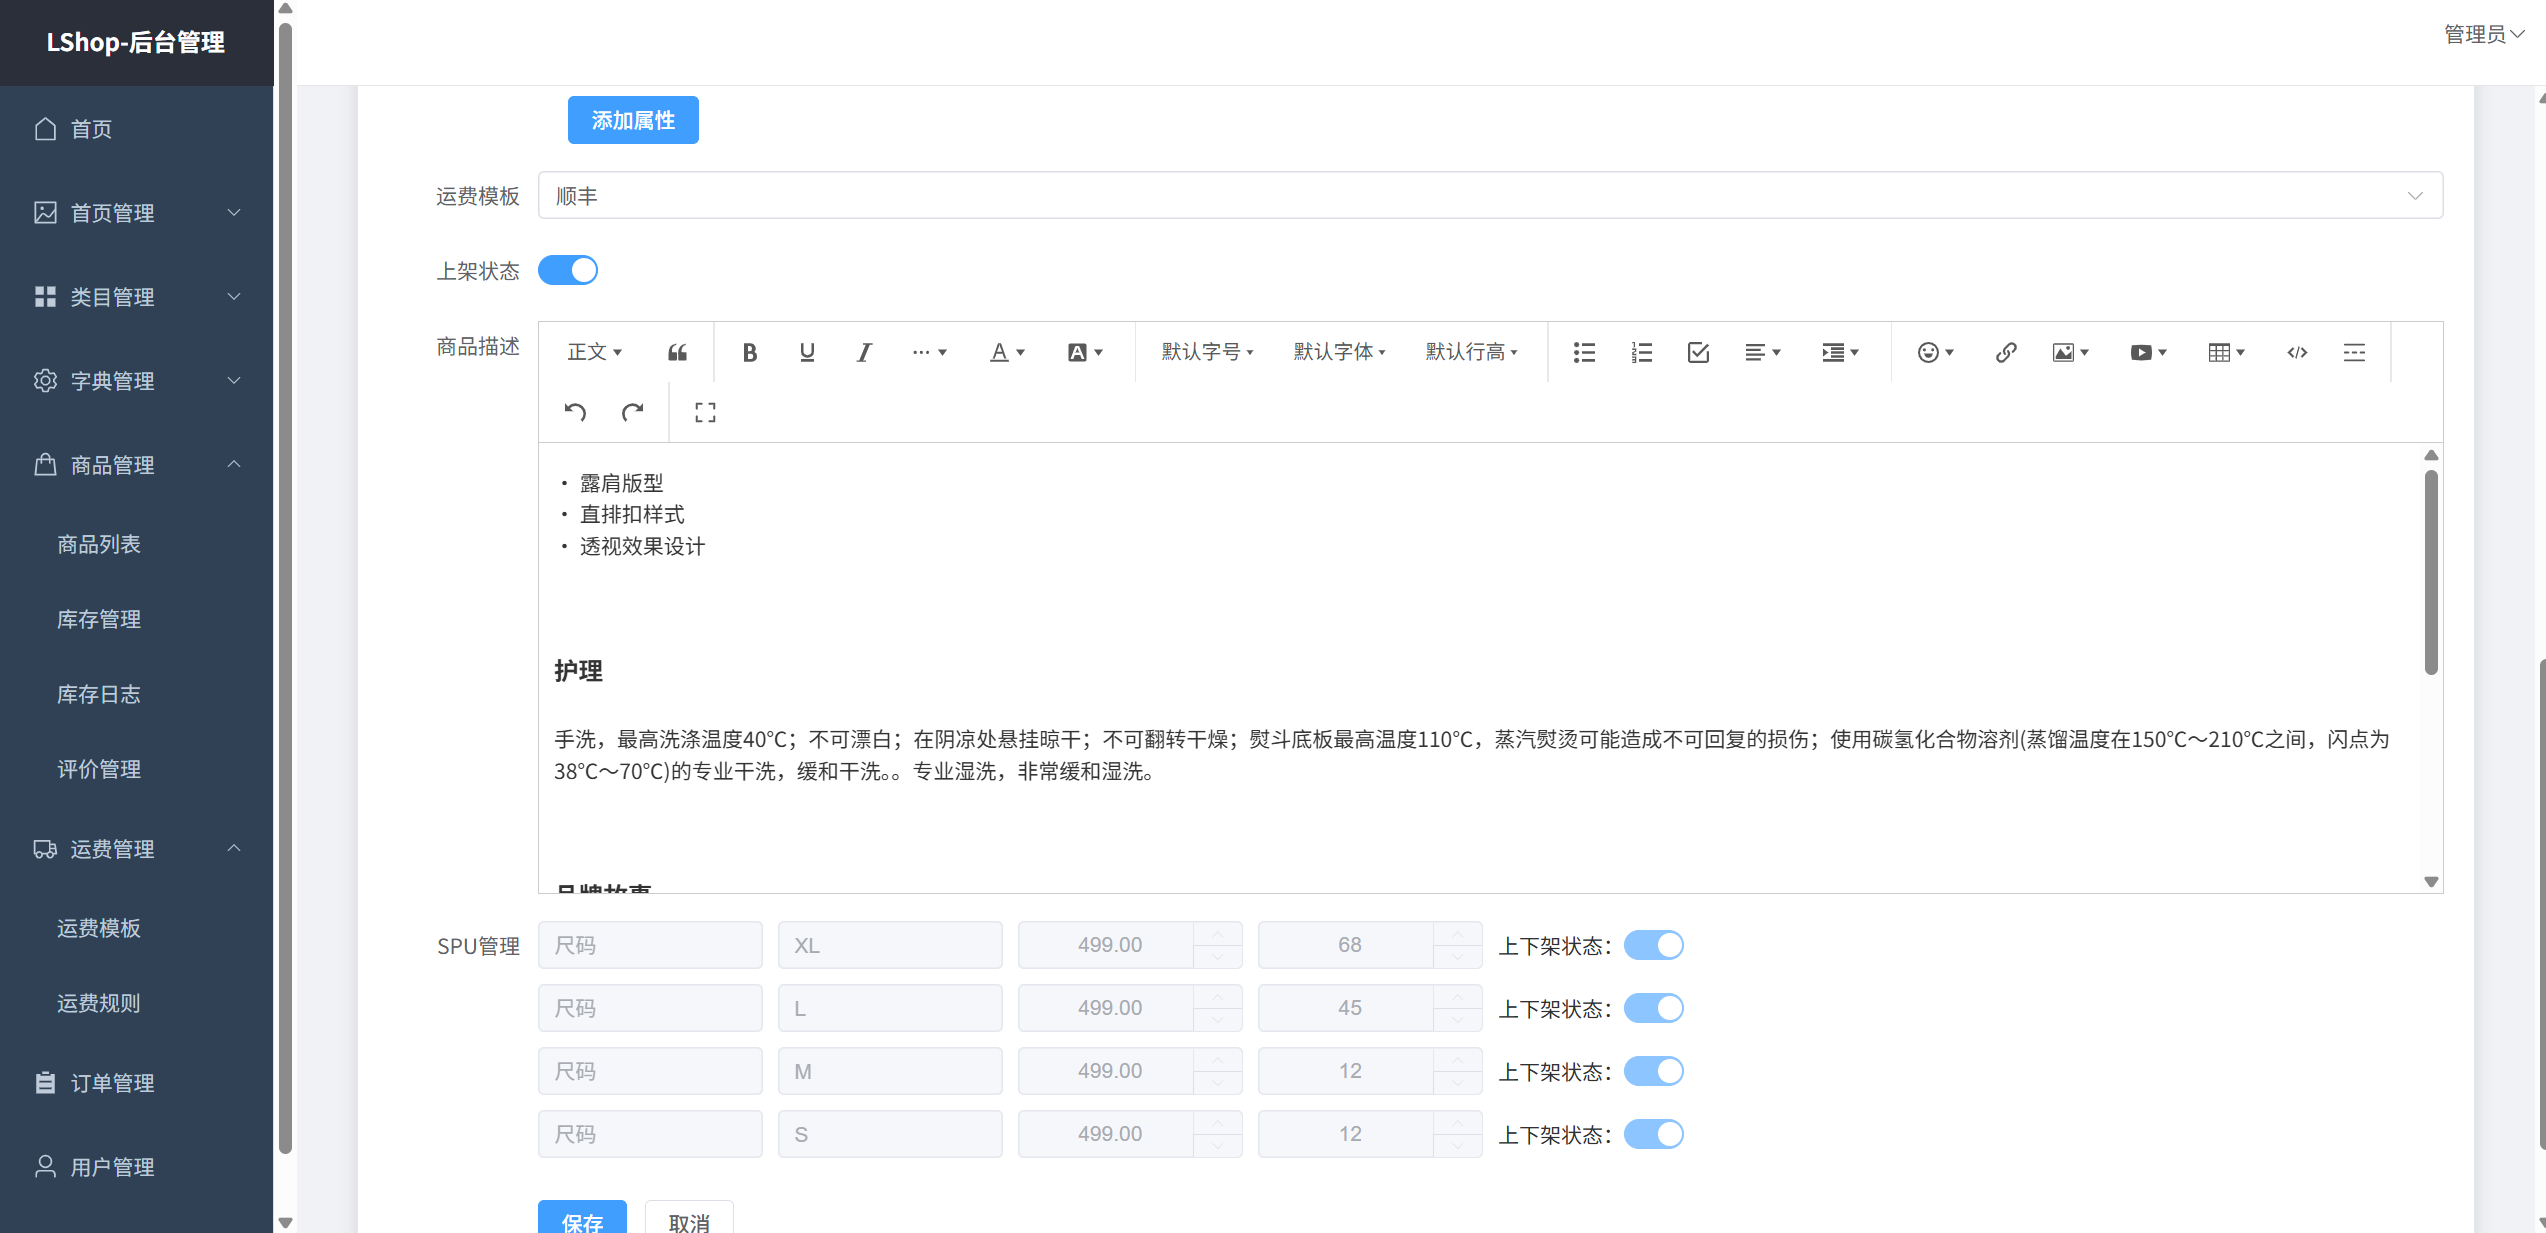This screenshot has width=2546, height=1233.
Task: Apply bulleted list formatting
Action: coord(1584,352)
